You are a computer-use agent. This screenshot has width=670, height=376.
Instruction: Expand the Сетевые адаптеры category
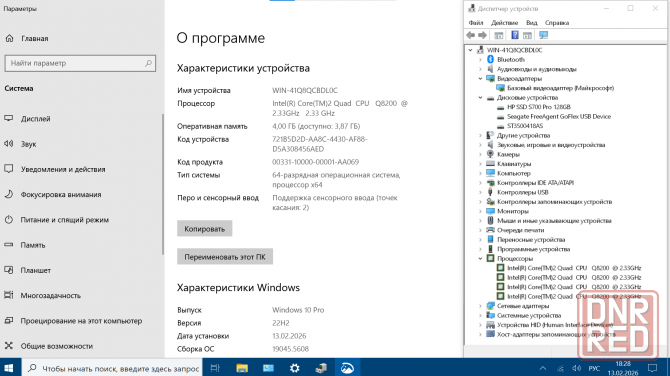click(x=480, y=306)
